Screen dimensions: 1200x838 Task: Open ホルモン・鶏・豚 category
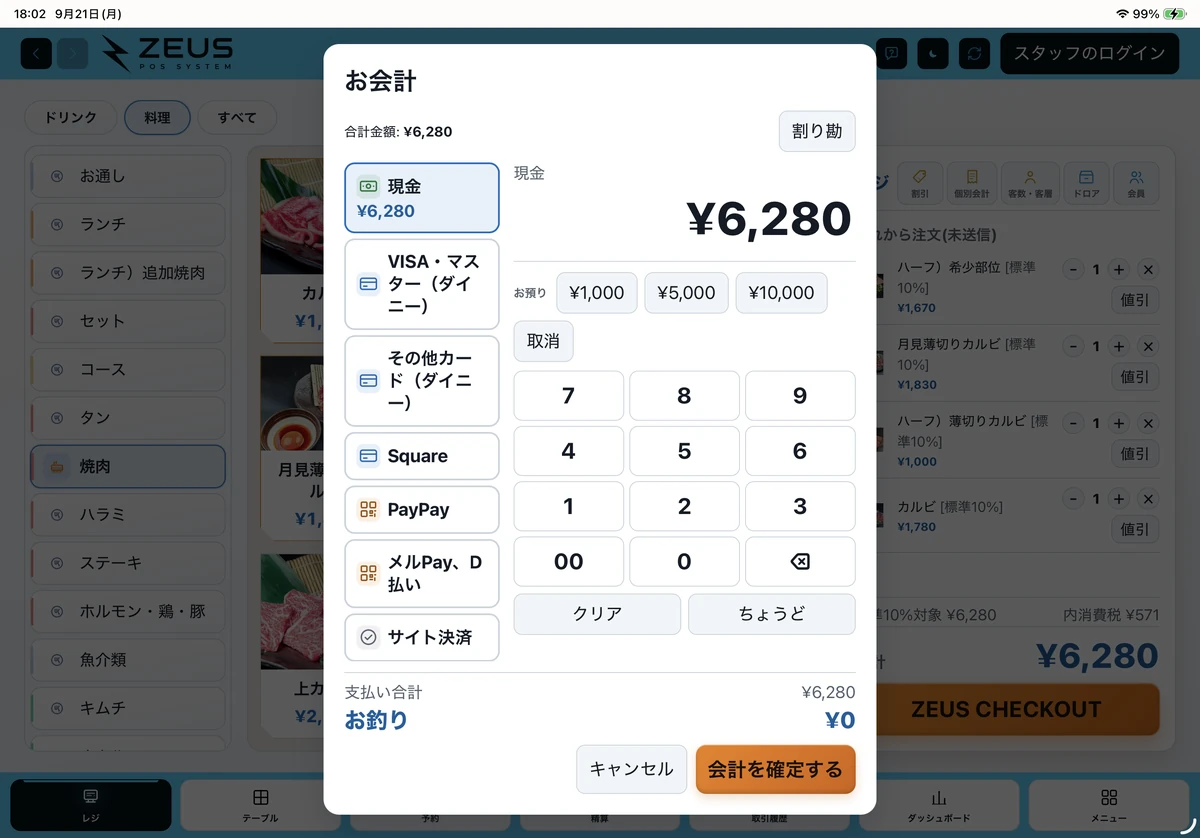(x=128, y=611)
